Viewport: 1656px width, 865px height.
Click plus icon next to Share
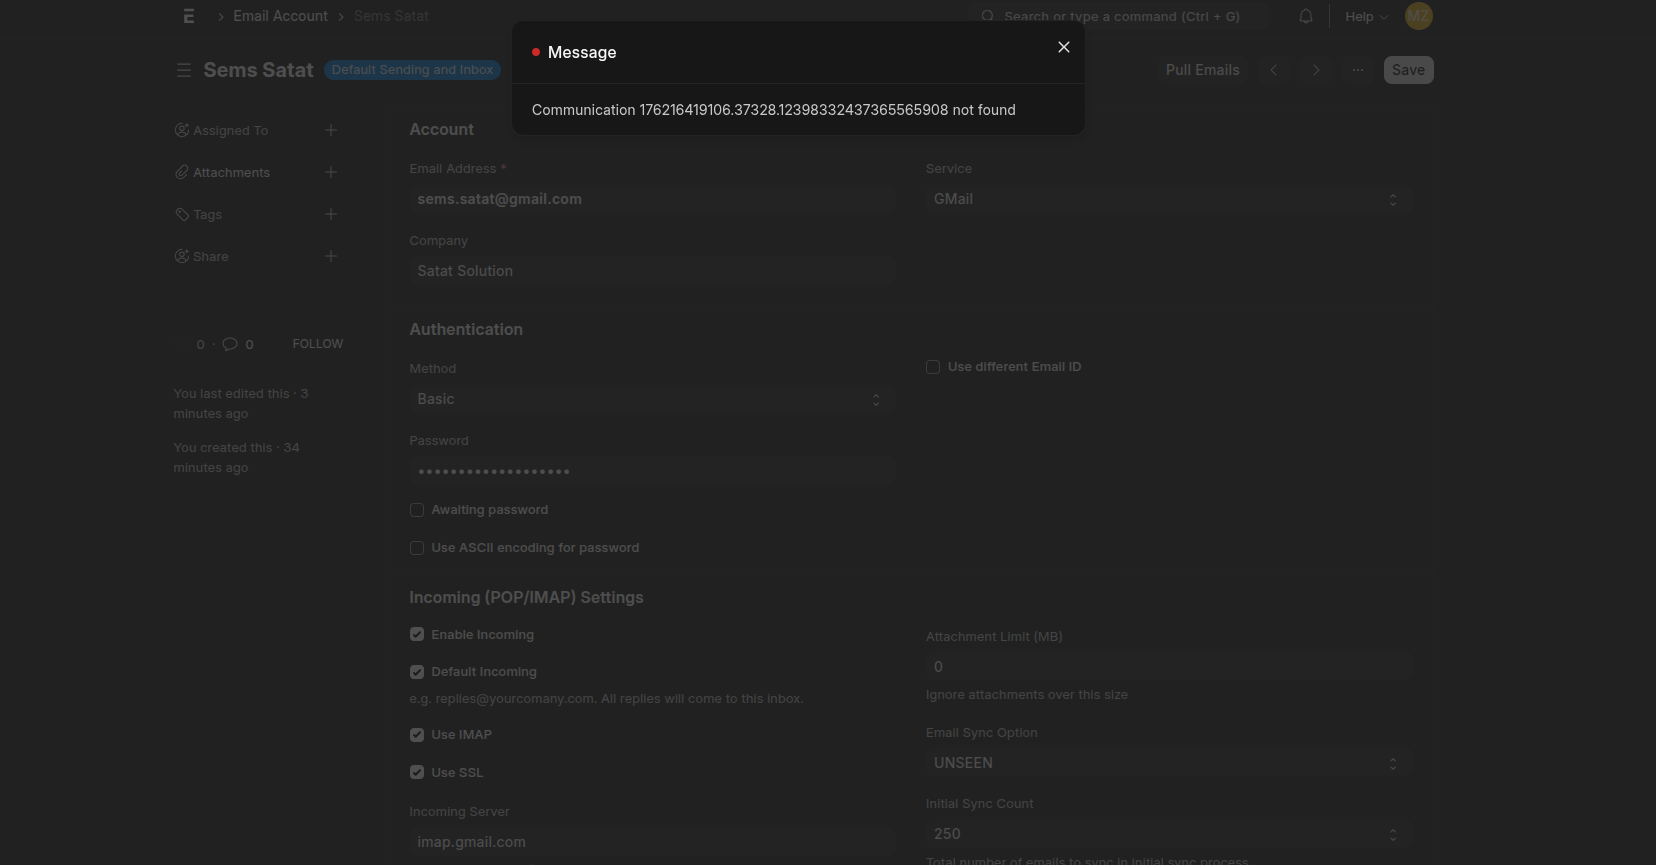tap(331, 256)
